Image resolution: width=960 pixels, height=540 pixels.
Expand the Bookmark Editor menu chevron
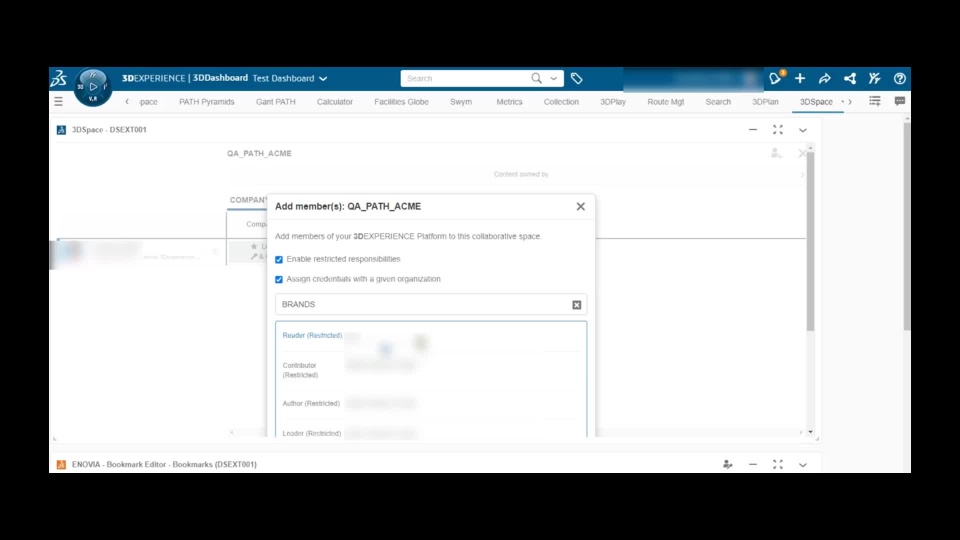(x=803, y=465)
